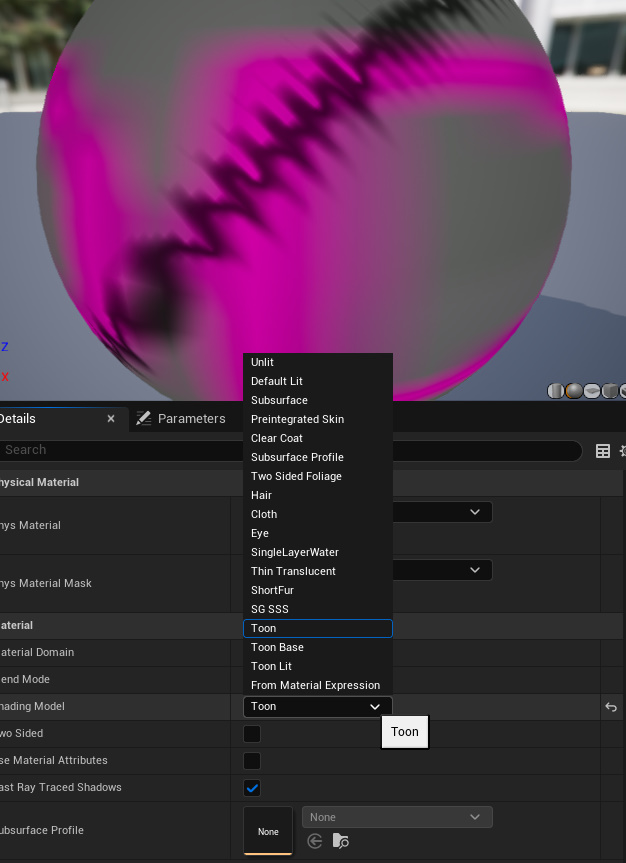Image resolution: width=626 pixels, height=863 pixels.
Task: Choose Toon Lit shading model
Action: (271, 666)
